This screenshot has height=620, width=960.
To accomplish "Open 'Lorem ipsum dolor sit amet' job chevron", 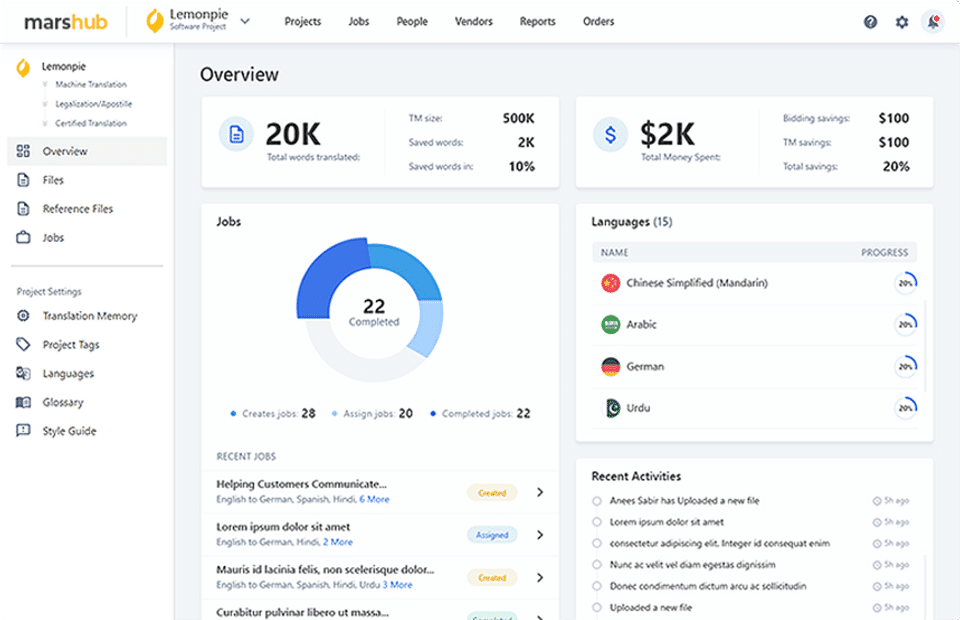I will click(540, 535).
